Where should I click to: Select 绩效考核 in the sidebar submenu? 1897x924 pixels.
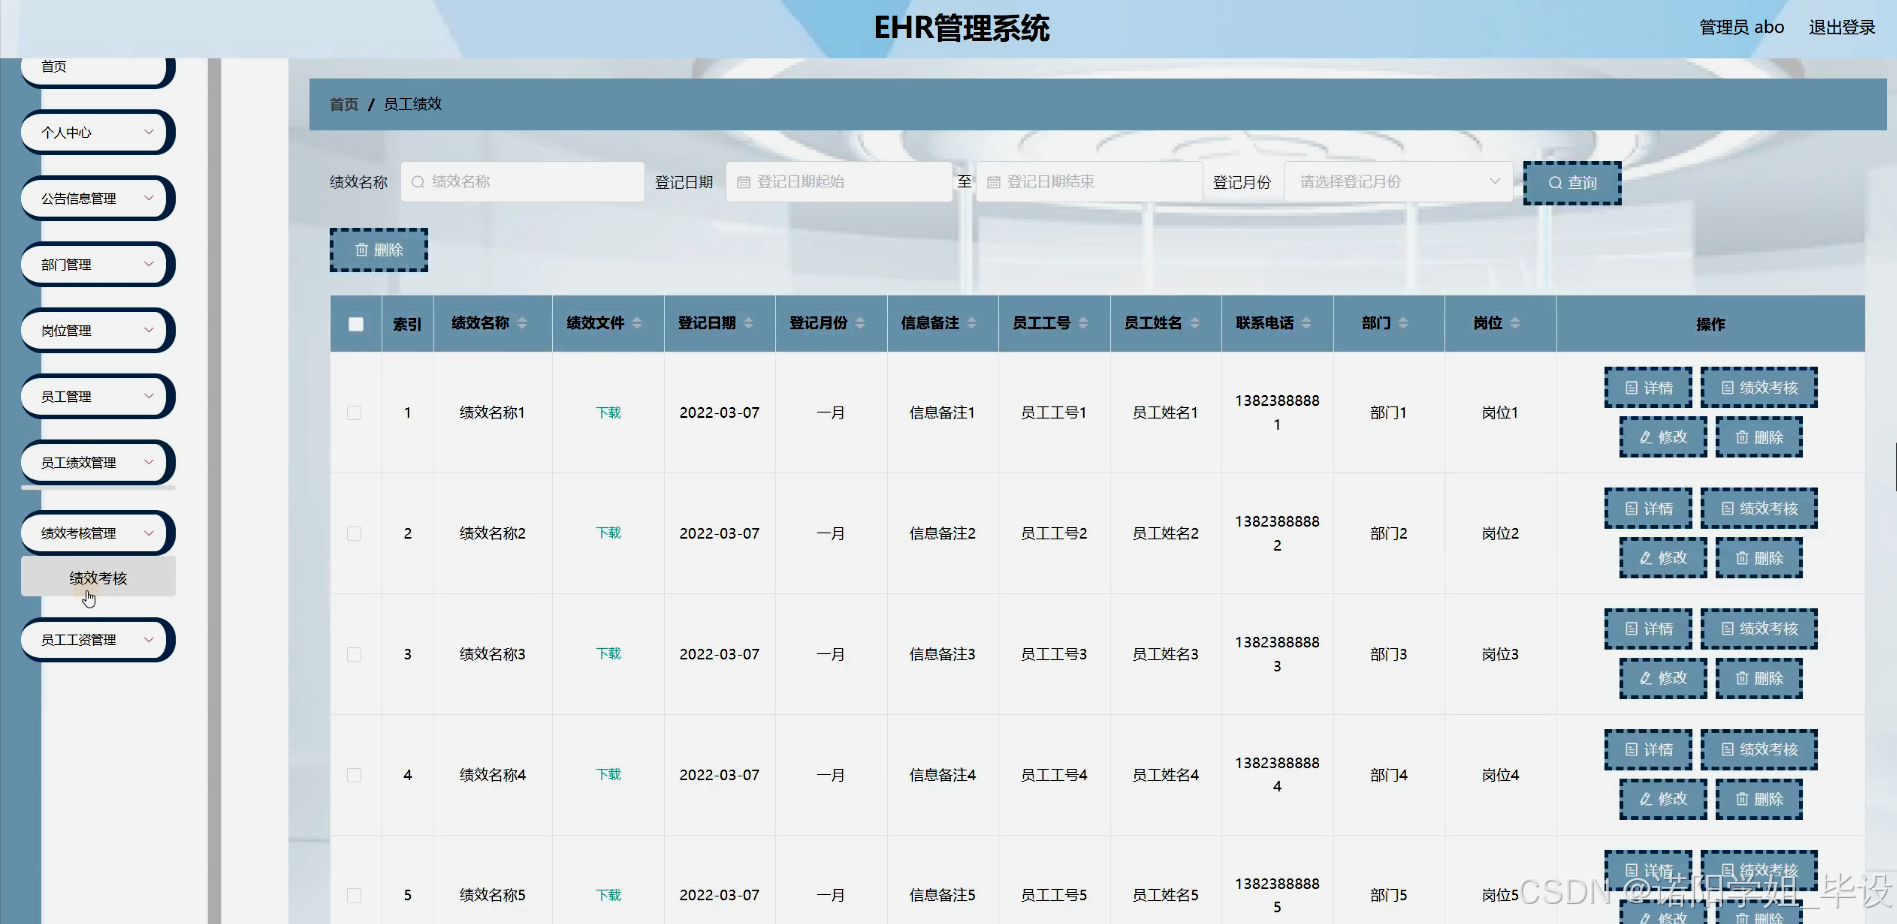96,576
